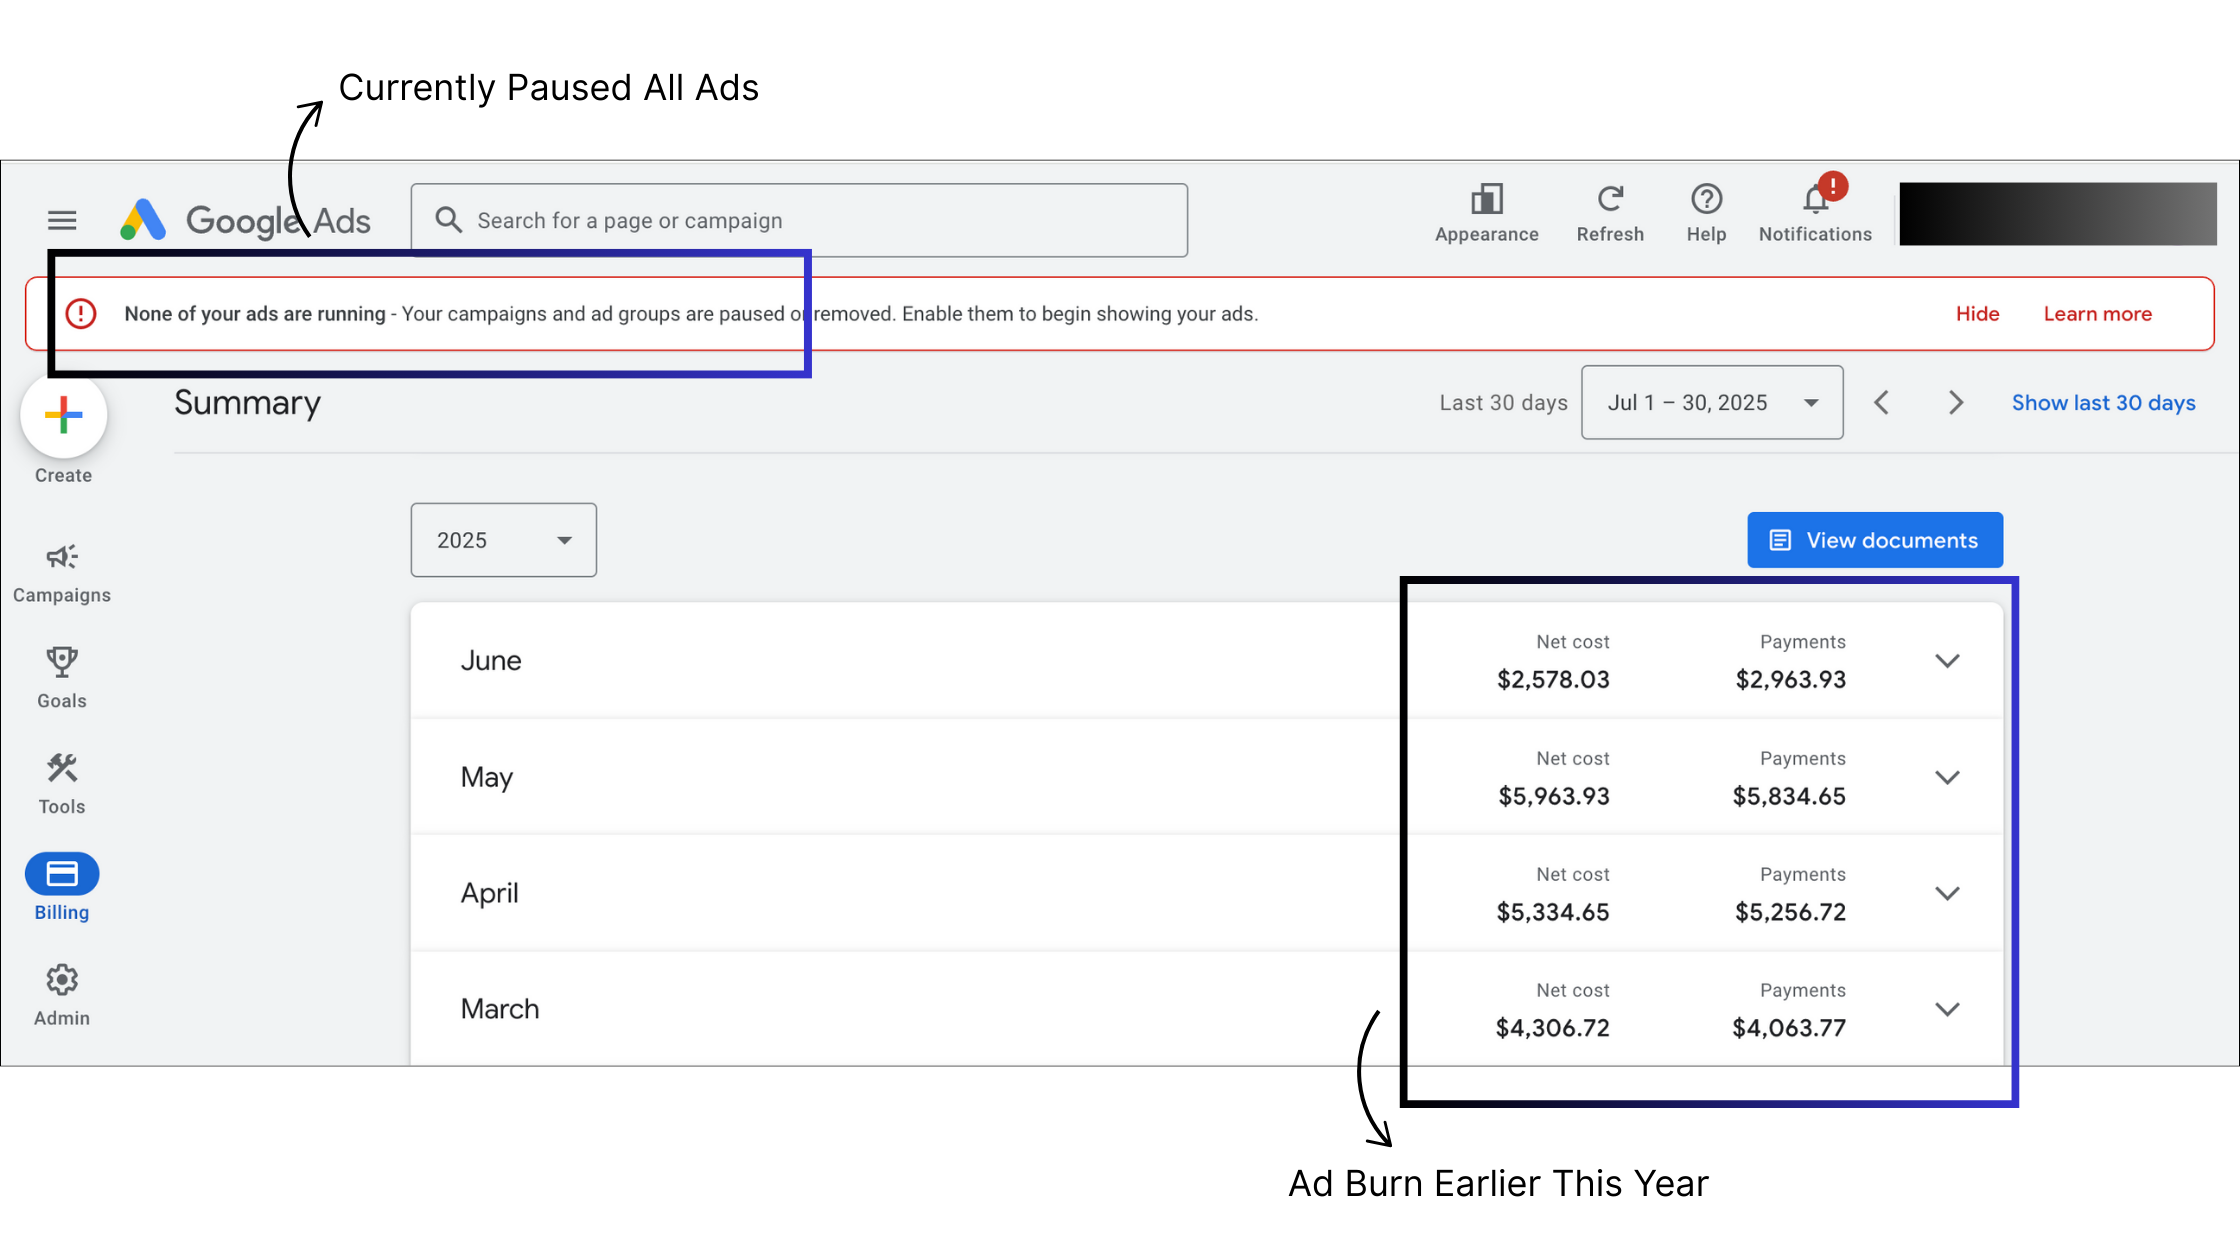Go to the previous date range

click(1881, 403)
